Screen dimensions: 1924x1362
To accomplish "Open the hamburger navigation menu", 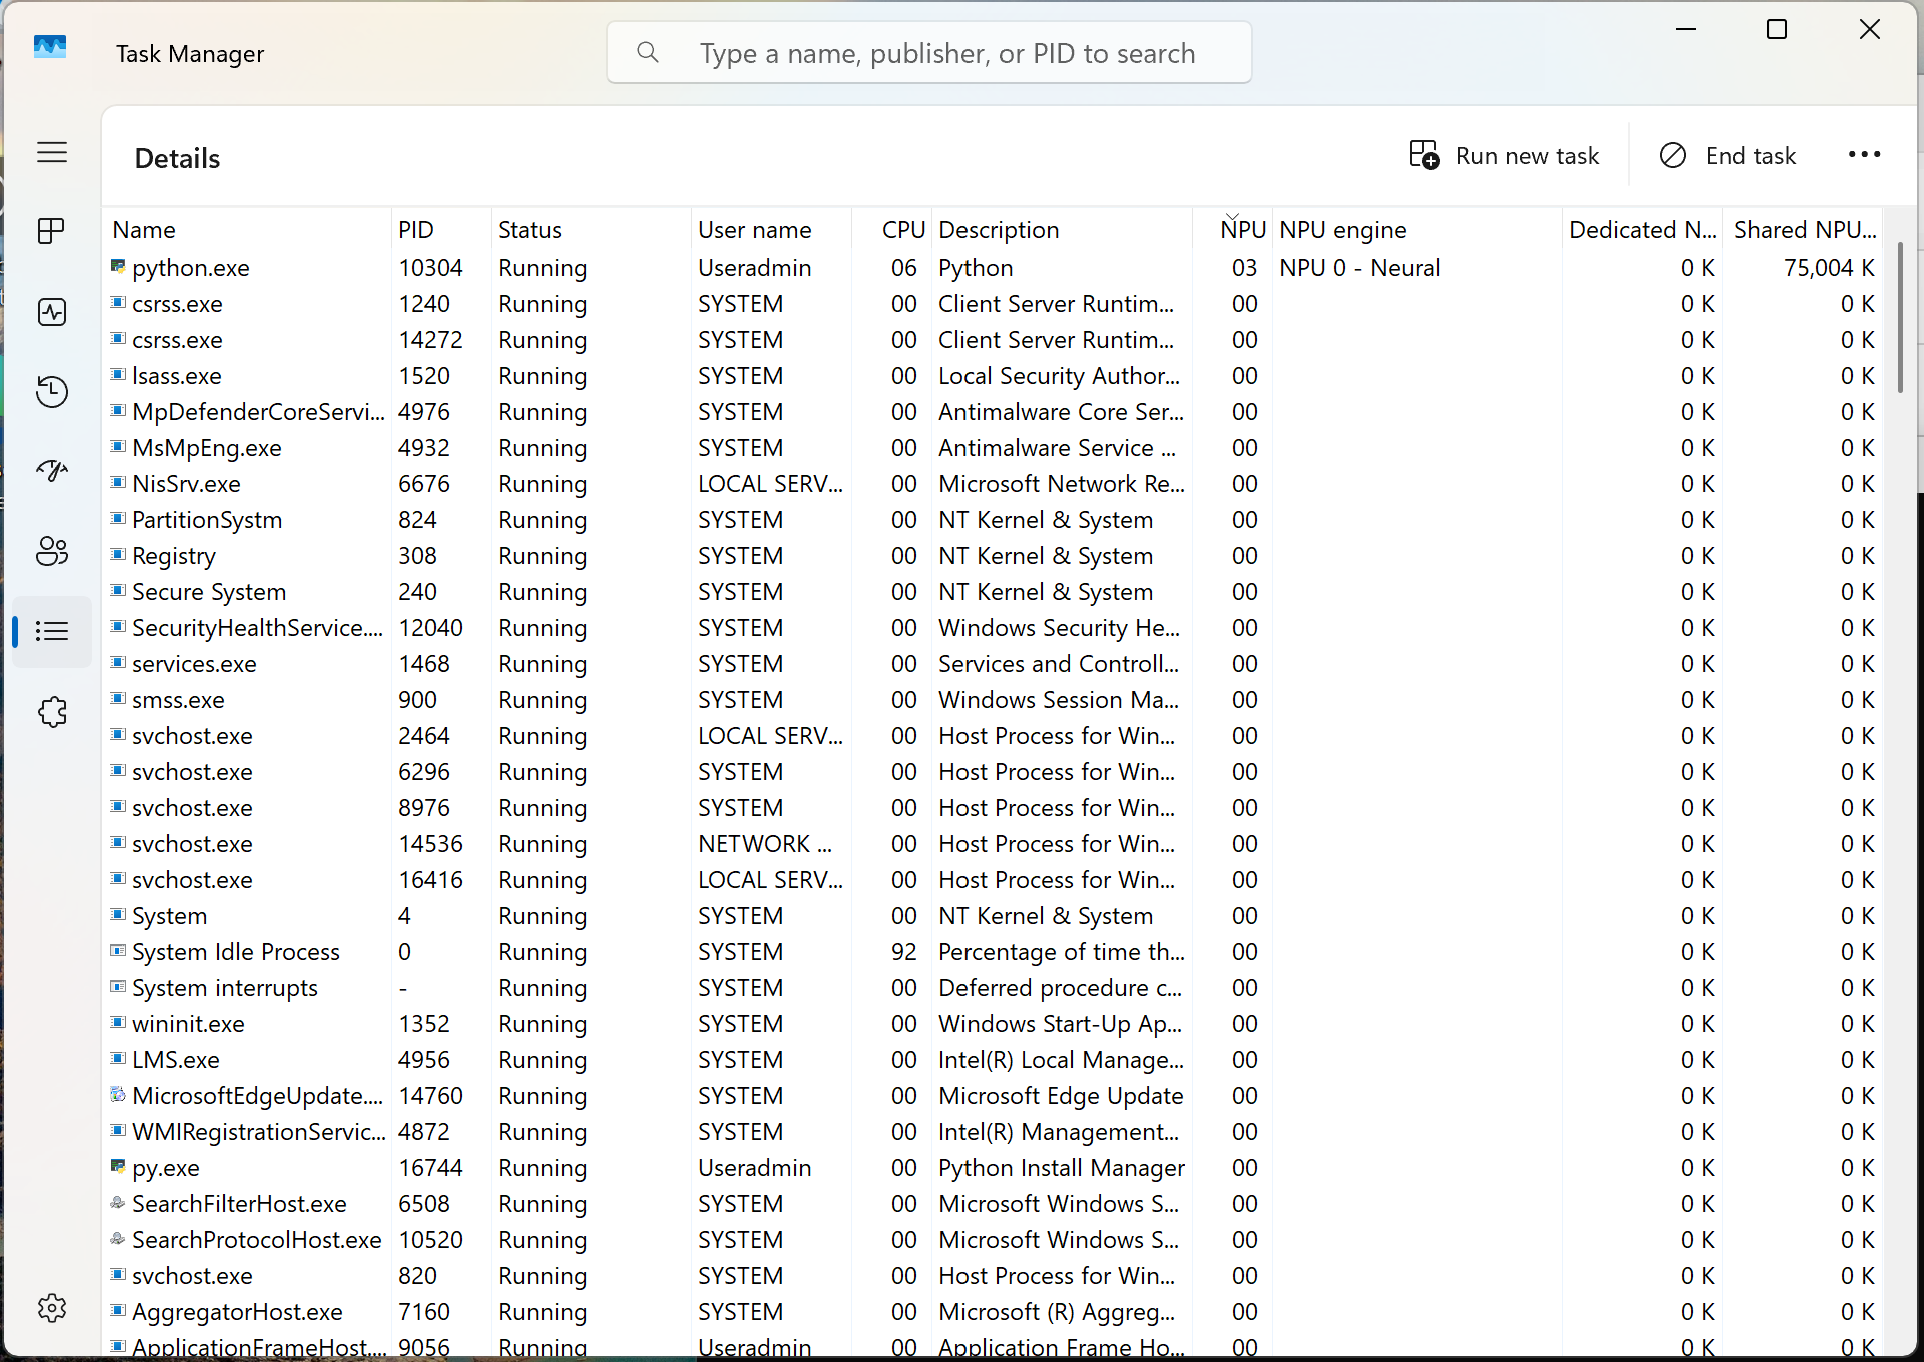I will [52, 152].
